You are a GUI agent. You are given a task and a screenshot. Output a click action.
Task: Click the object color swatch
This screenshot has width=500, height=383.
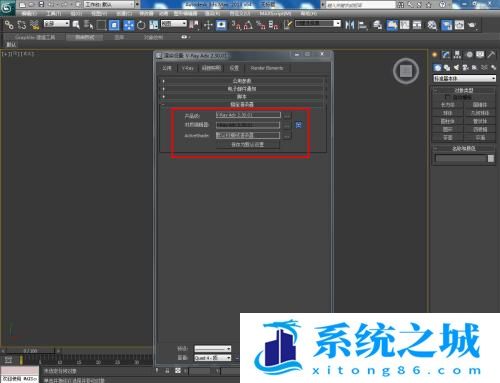click(x=491, y=159)
